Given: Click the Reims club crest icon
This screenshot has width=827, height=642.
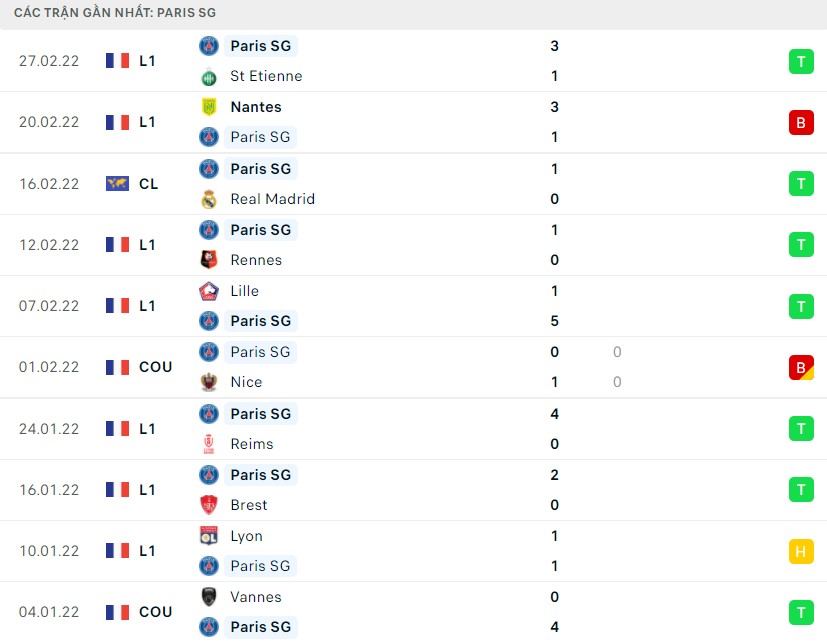Looking at the screenshot, I should (x=209, y=444).
